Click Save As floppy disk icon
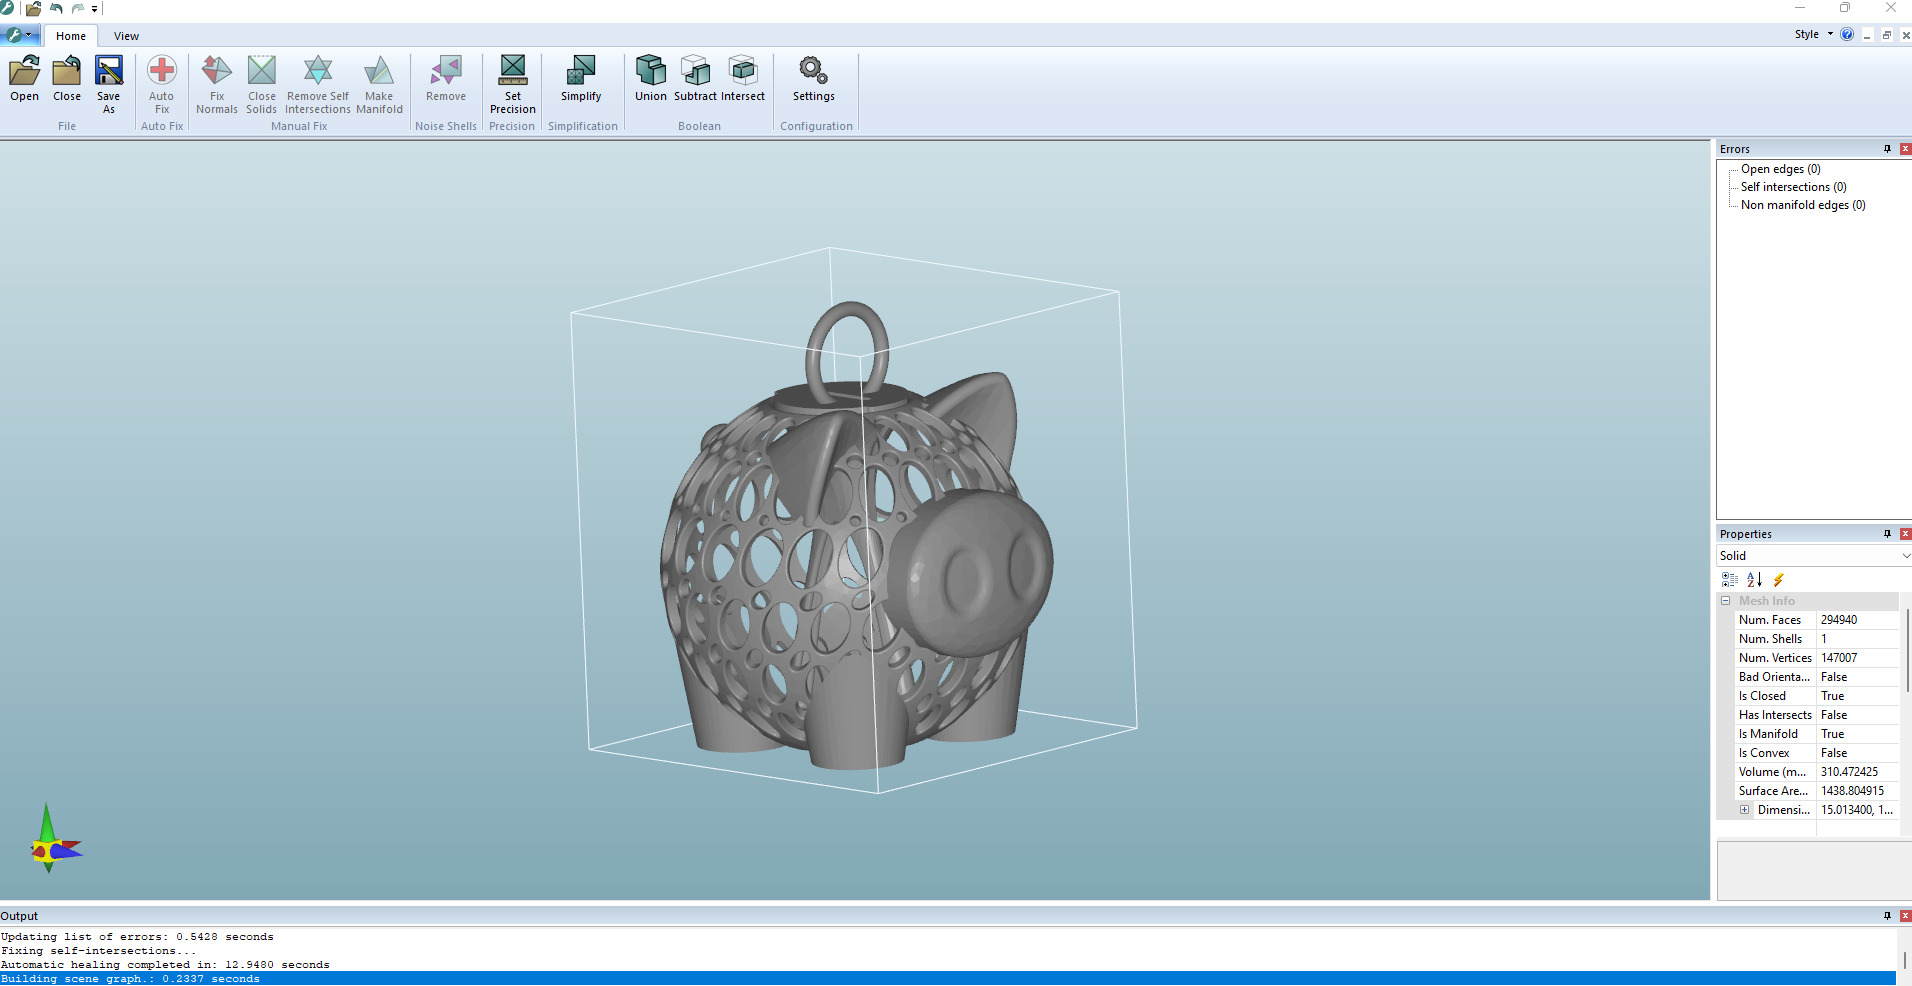1912x986 pixels. 109,84
